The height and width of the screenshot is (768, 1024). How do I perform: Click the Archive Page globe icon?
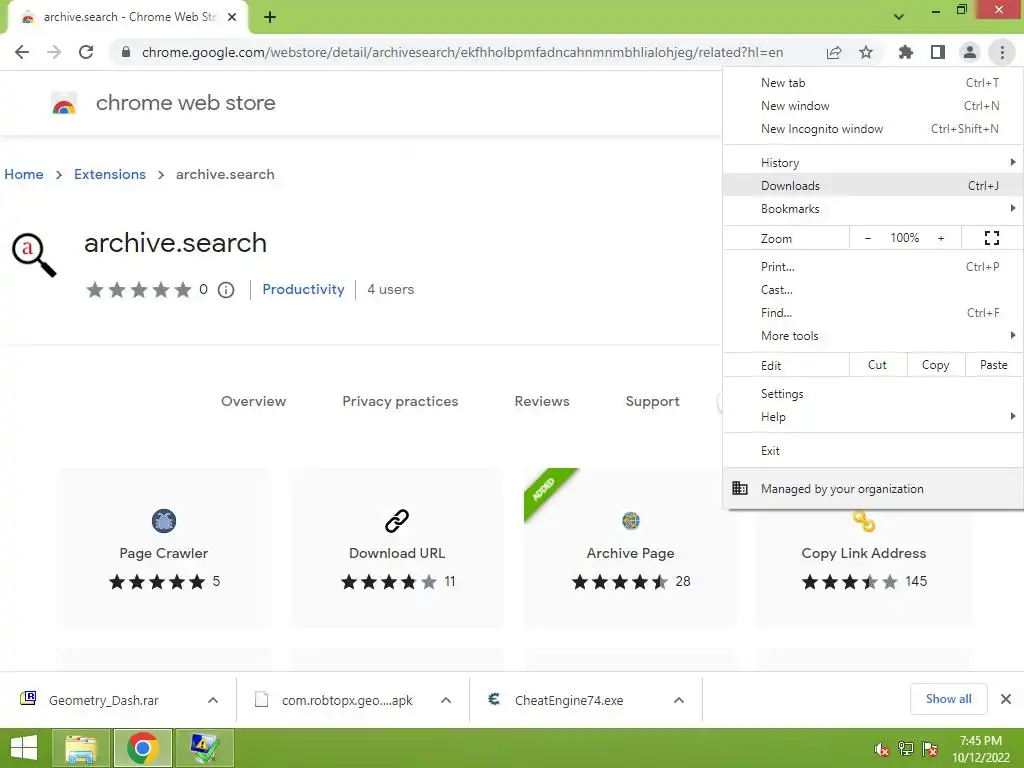(x=631, y=521)
